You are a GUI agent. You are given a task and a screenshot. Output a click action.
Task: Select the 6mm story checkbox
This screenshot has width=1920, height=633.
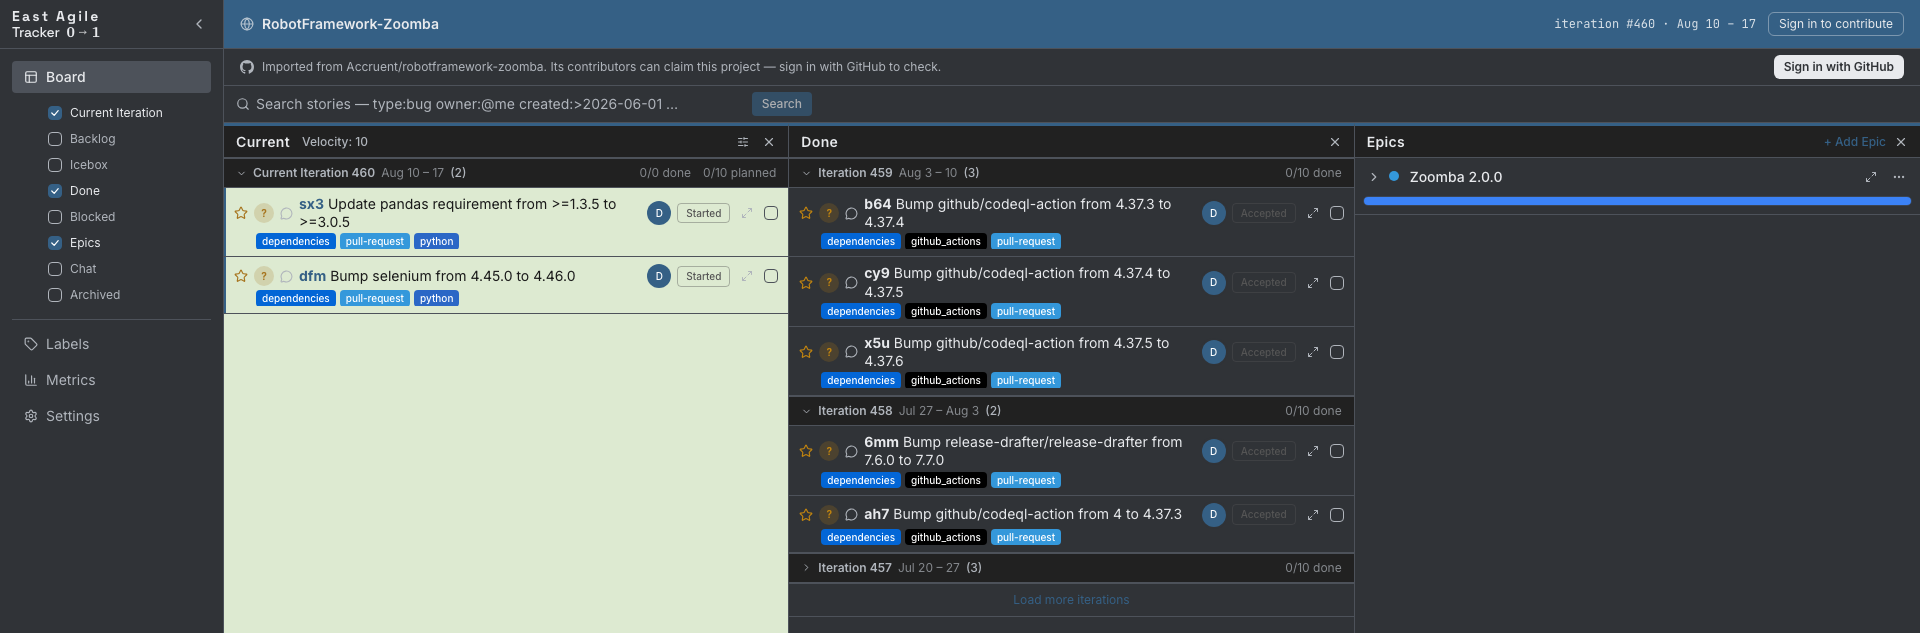tap(1337, 451)
